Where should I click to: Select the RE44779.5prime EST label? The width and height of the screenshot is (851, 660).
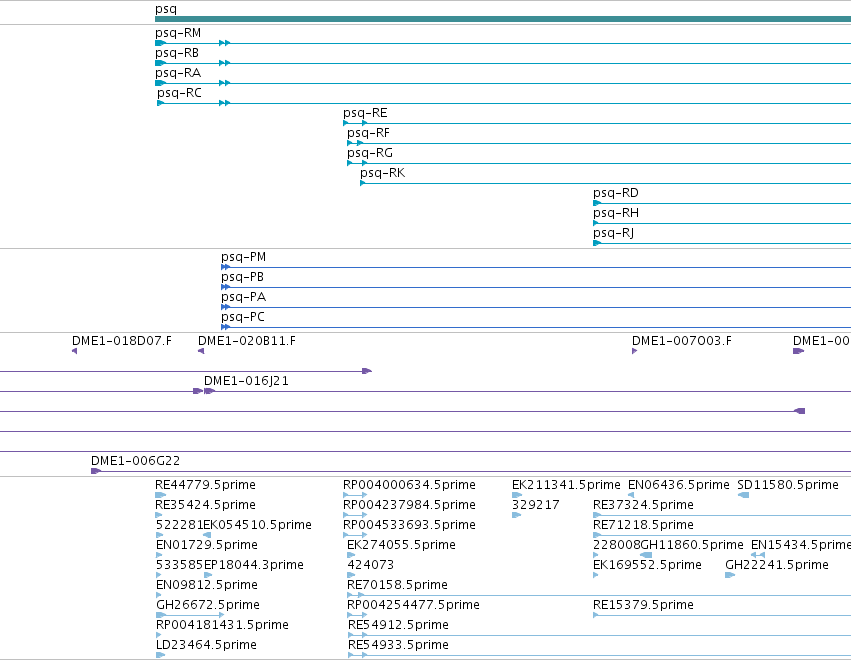click(x=205, y=485)
